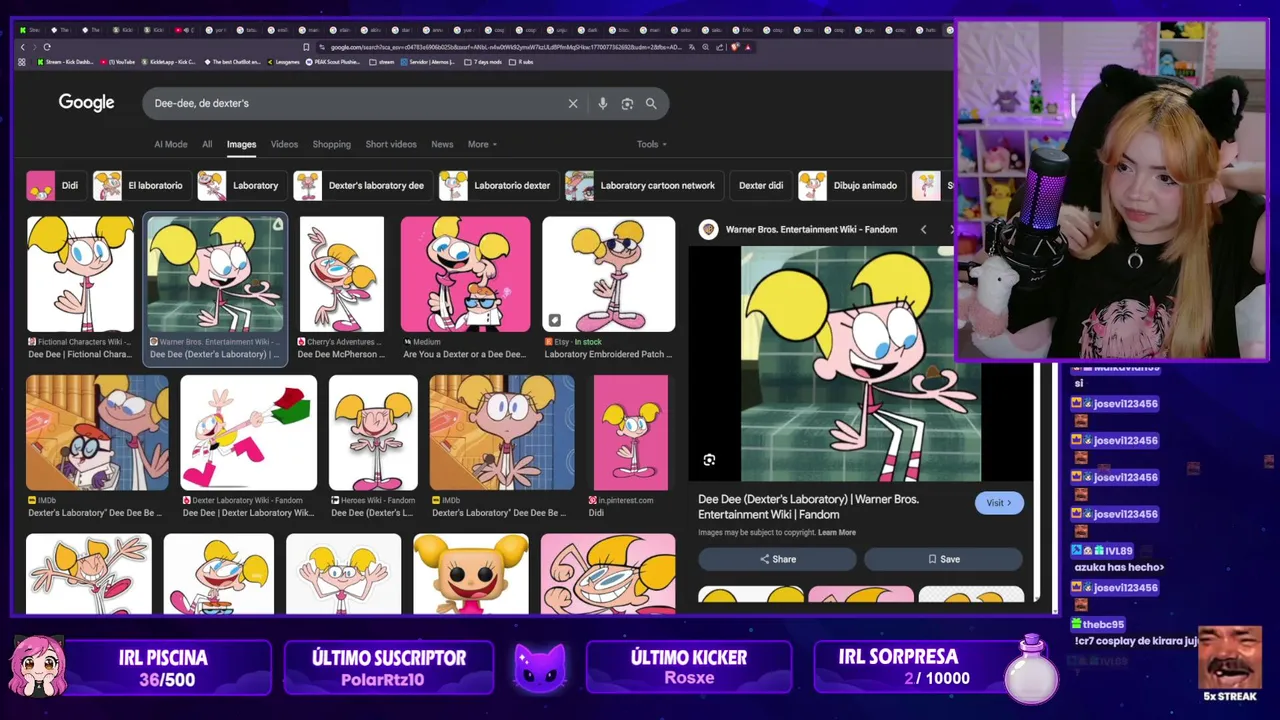Open the Learn More copyright link

click(x=837, y=532)
